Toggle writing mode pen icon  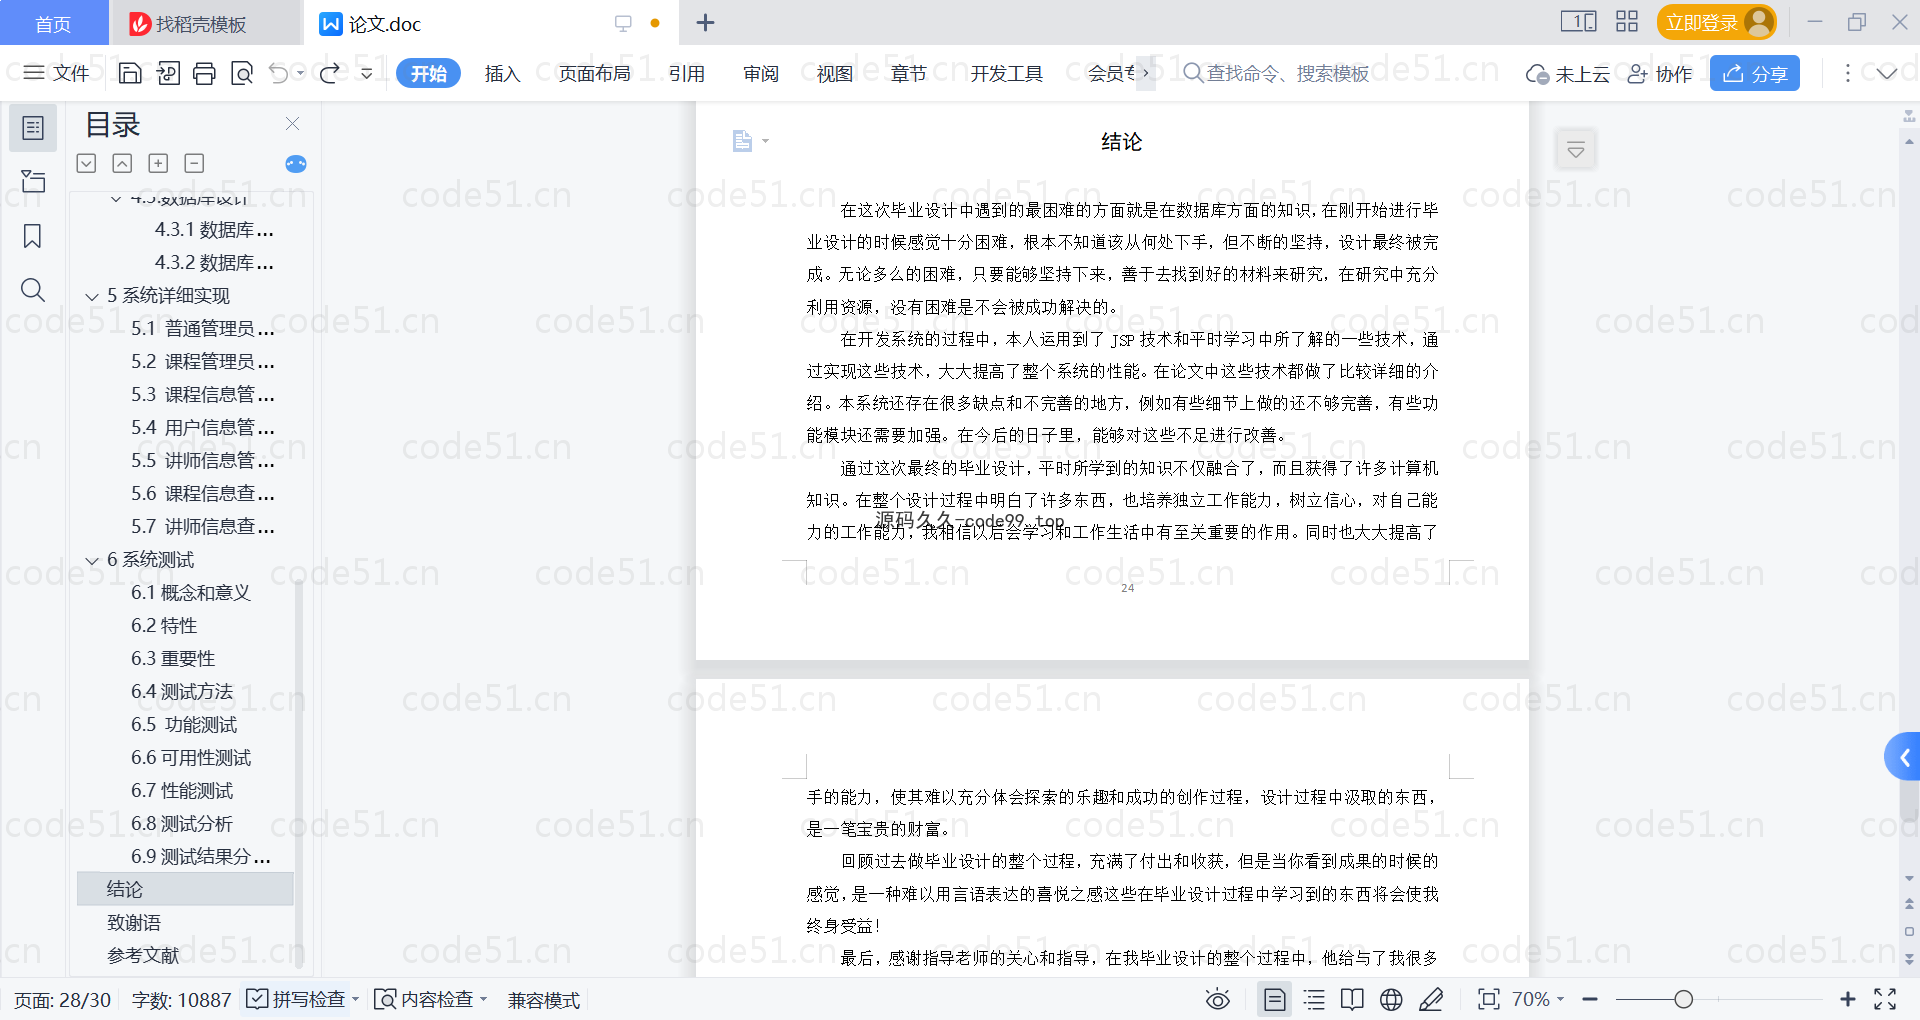click(x=1431, y=999)
